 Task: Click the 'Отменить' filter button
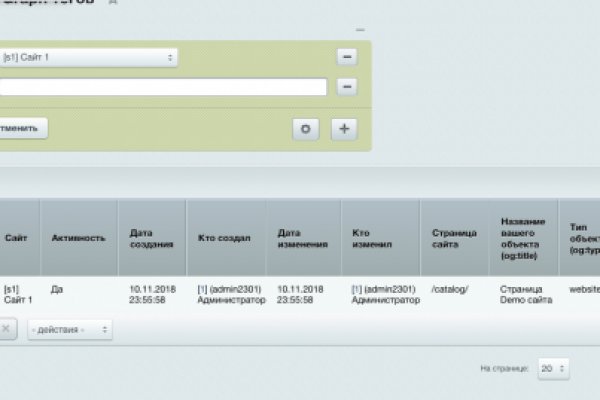coord(22,128)
